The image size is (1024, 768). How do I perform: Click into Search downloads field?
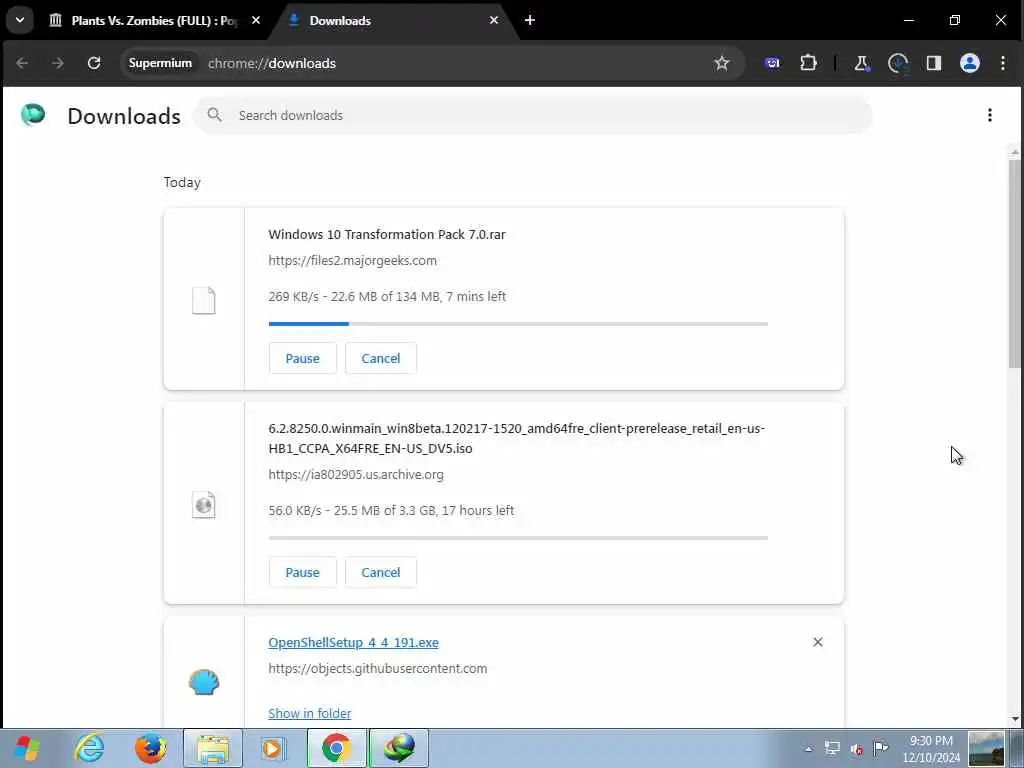pyautogui.click(x=533, y=116)
